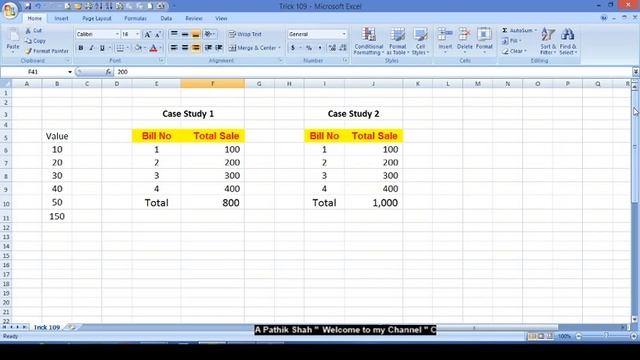Open the Office button menu
Screen dimensions: 640x360
point(9,9)
